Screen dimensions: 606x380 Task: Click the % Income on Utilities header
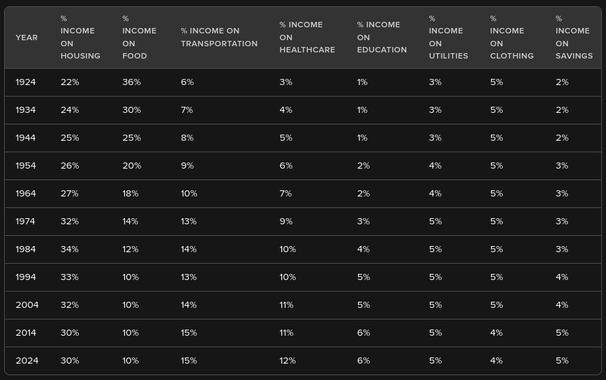pyautogui.click(x=448, y=37)
